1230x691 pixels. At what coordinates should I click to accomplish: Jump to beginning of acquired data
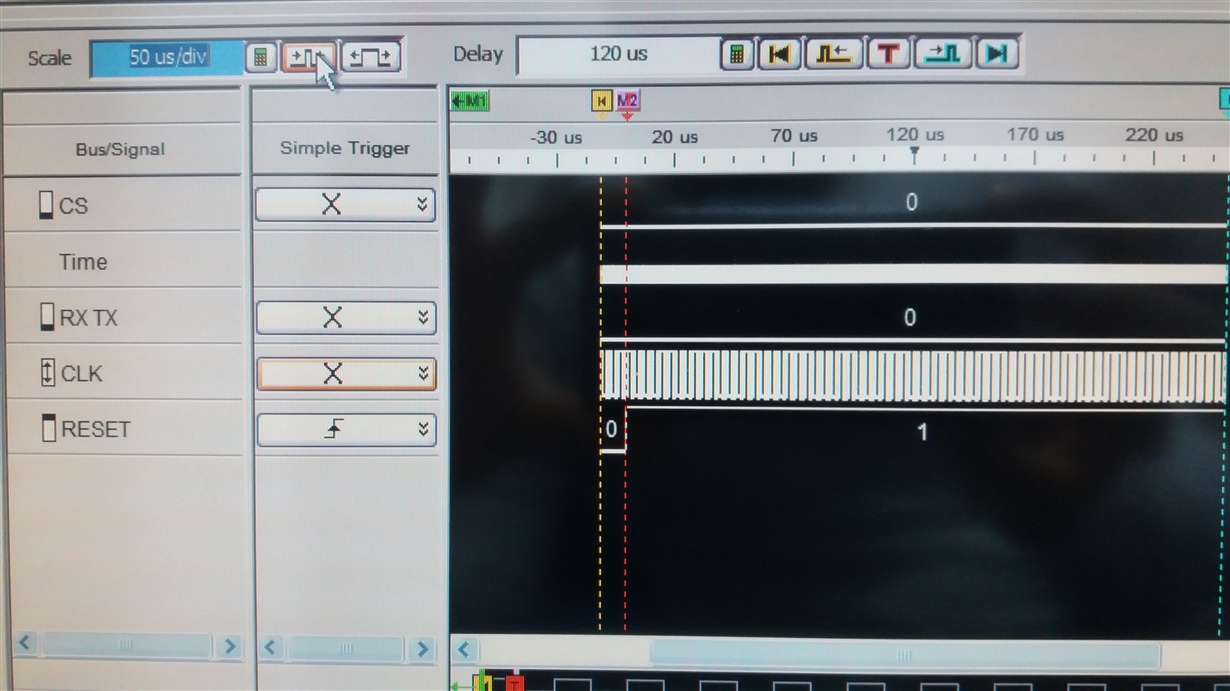pyautogui.click(x=779, y=54)
